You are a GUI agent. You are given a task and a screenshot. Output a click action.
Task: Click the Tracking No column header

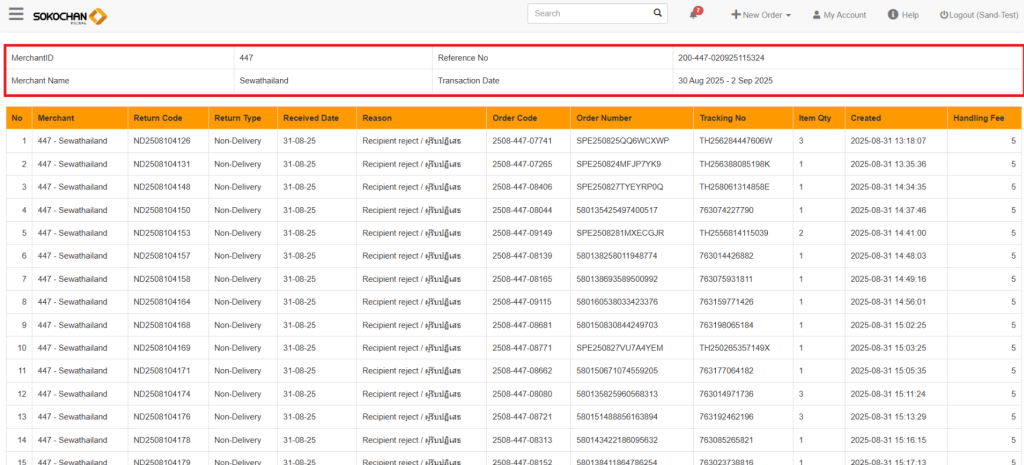coord(723,118)
